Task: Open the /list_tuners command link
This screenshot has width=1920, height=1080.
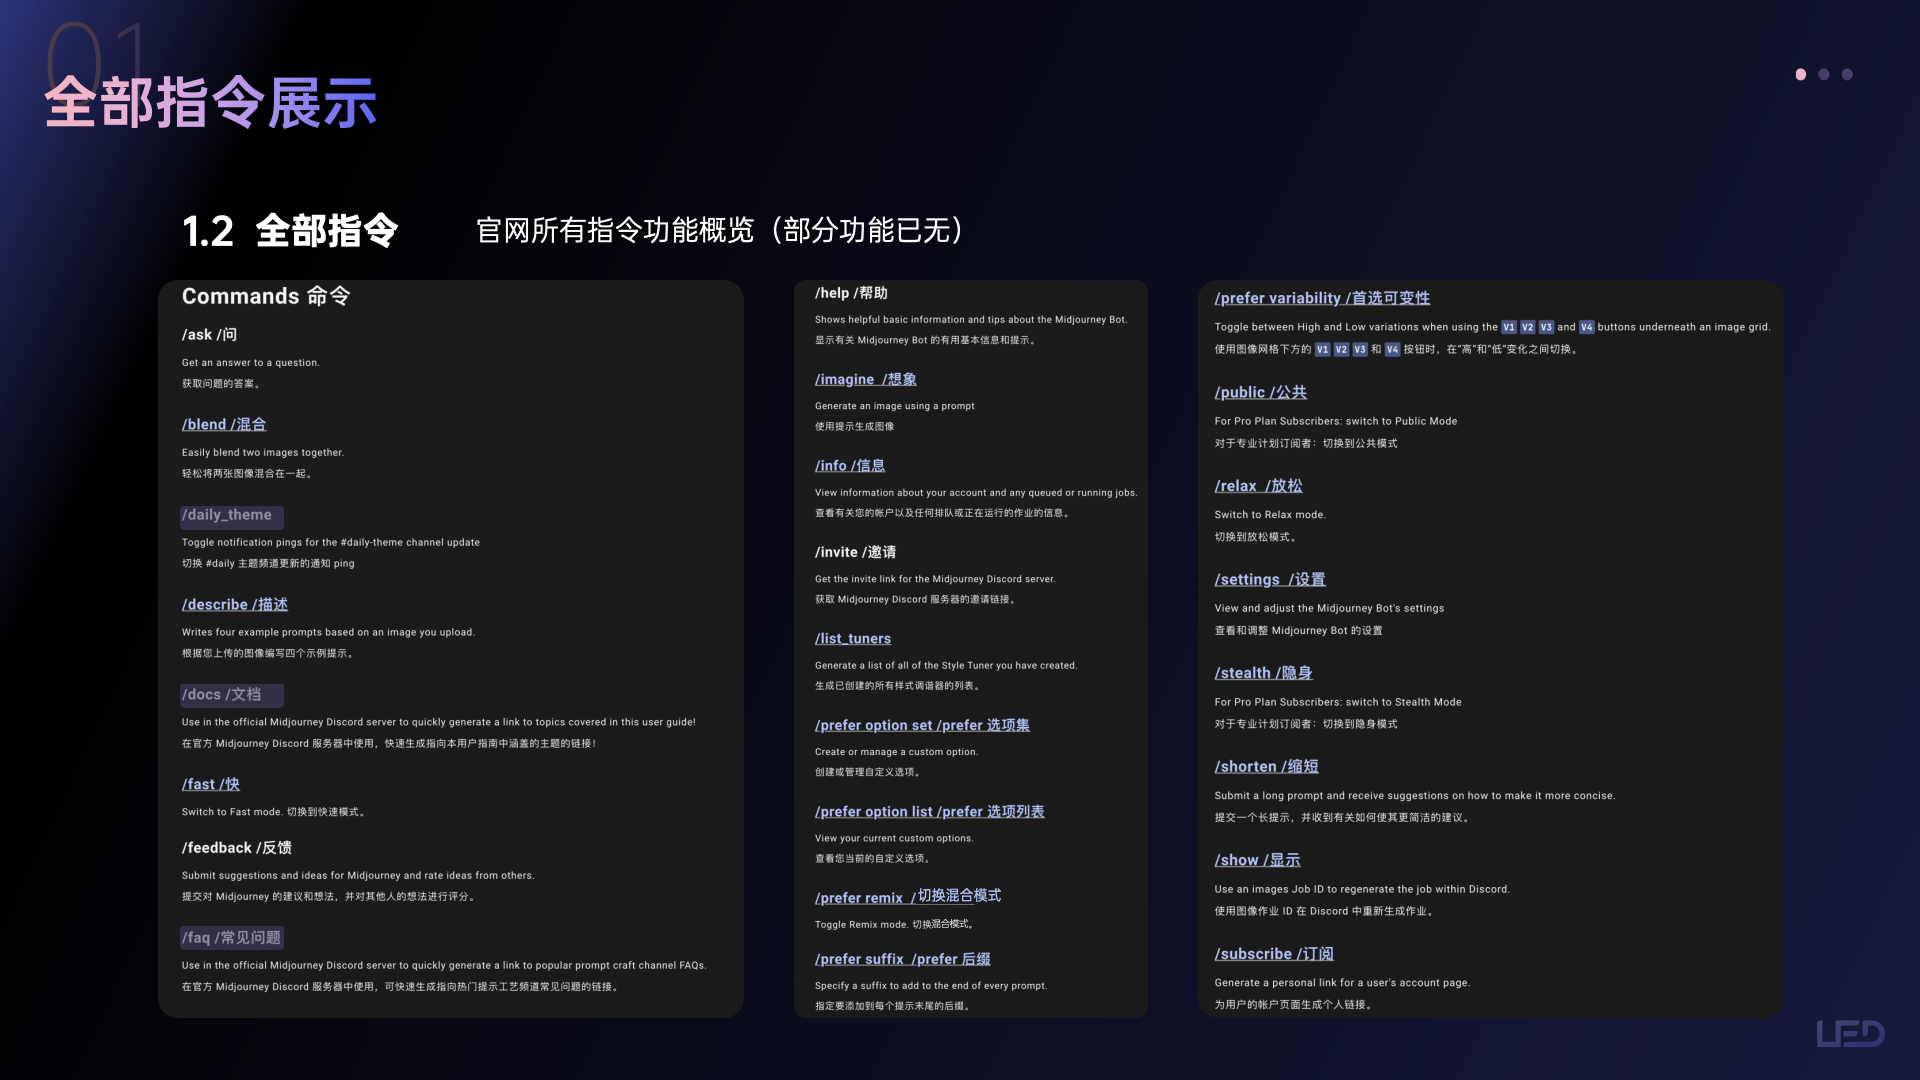Action: [853, 639]
